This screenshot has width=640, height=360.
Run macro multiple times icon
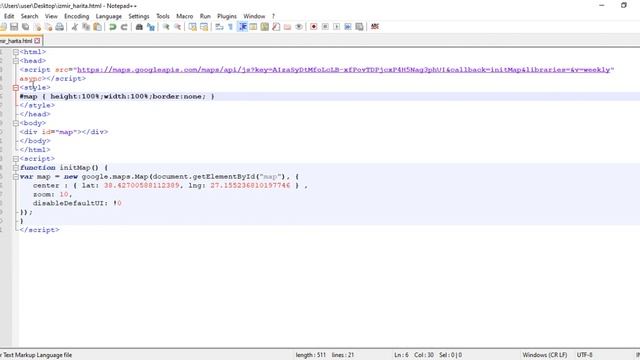348,27
